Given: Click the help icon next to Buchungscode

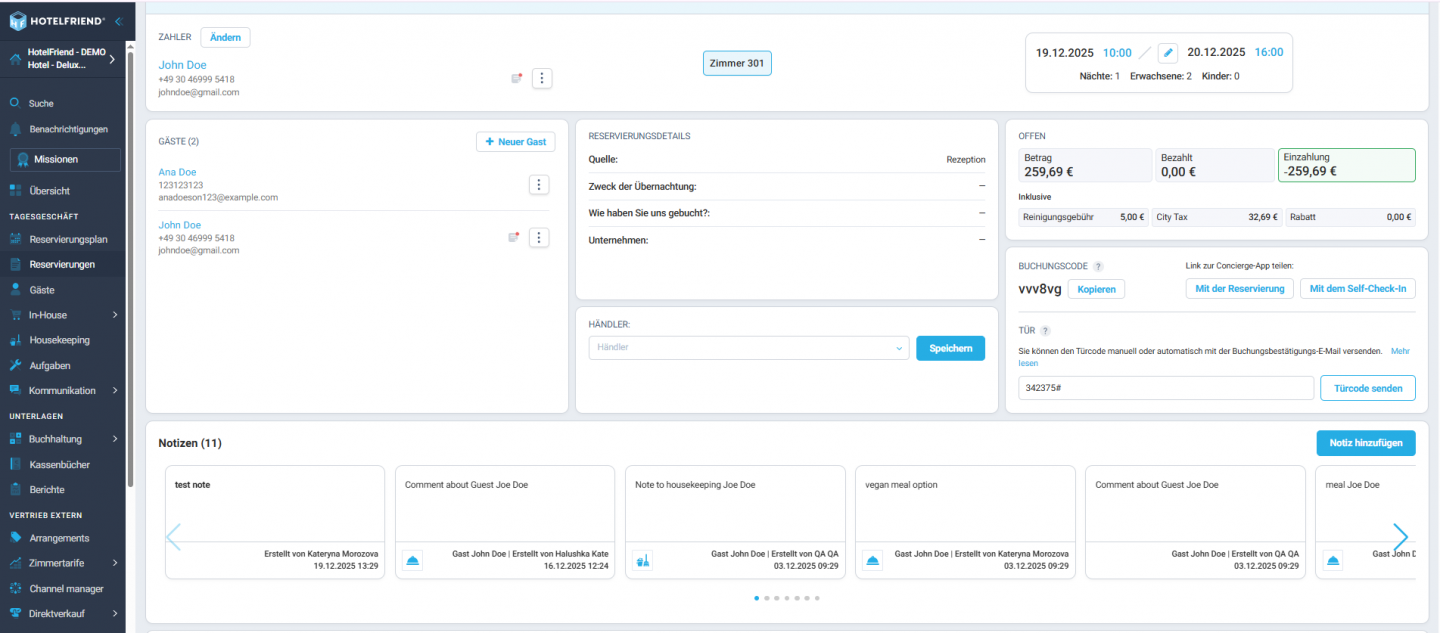Looking at the screenshot, I should coord(1098,267).
